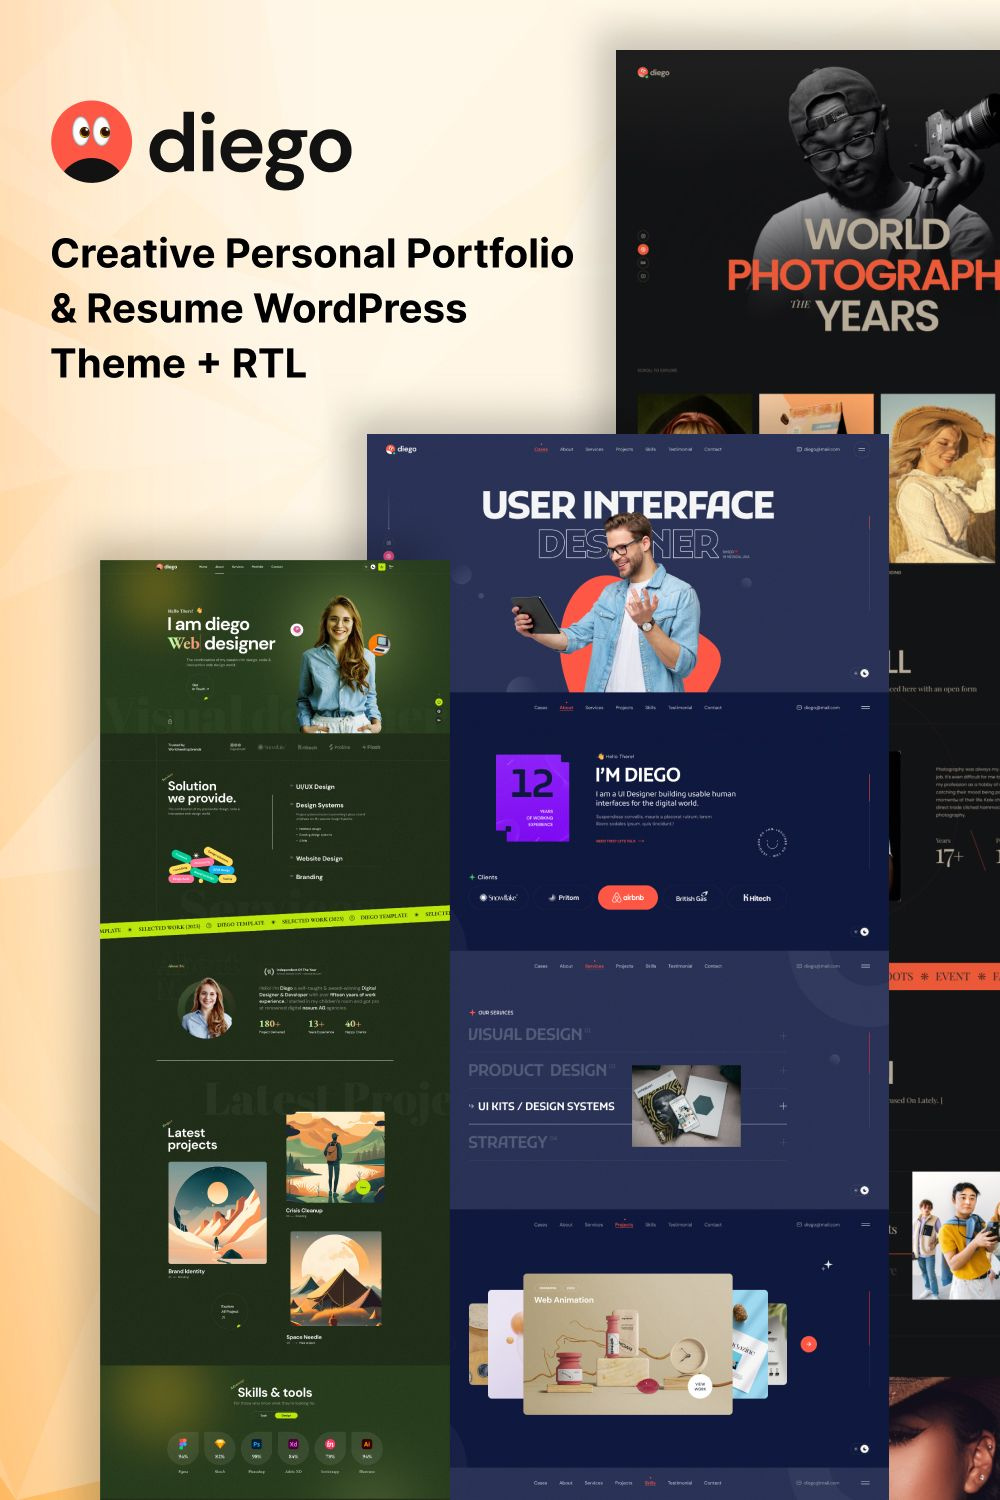Click the VIEW WORK button on Web Animation

[698, 1386]
